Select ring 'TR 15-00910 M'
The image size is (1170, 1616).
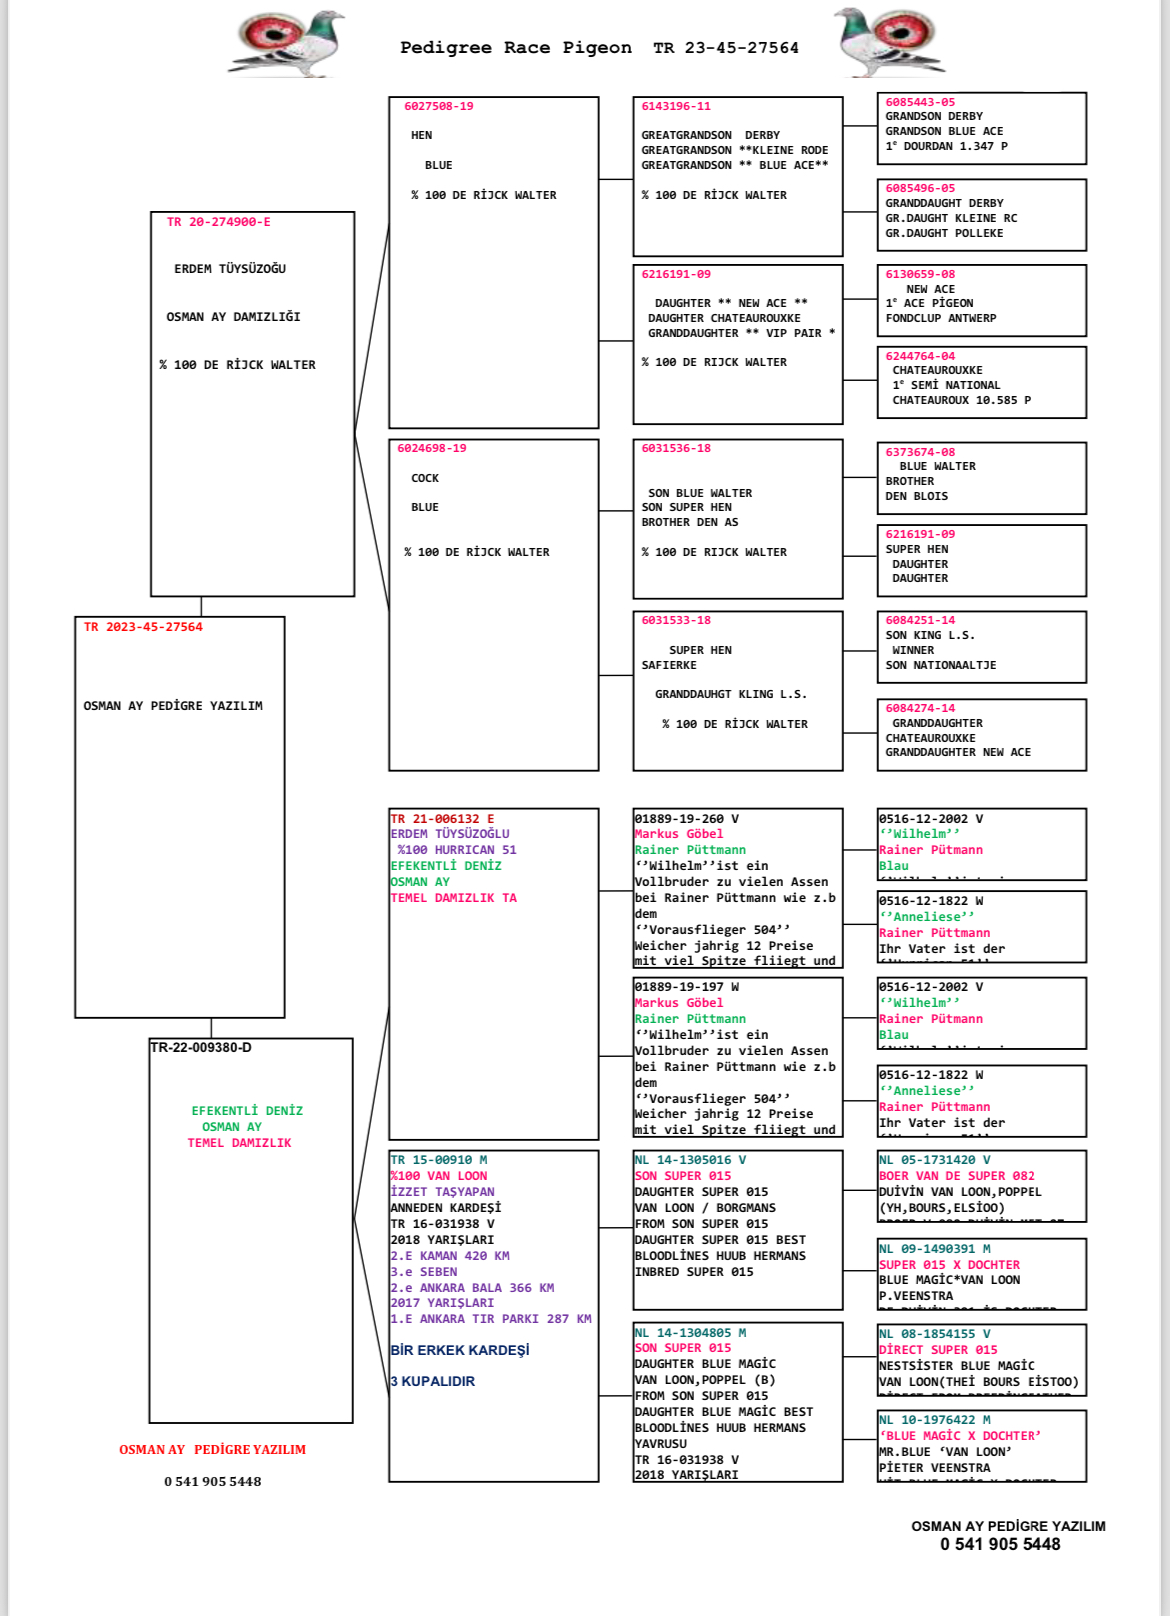coord(439,1160)
